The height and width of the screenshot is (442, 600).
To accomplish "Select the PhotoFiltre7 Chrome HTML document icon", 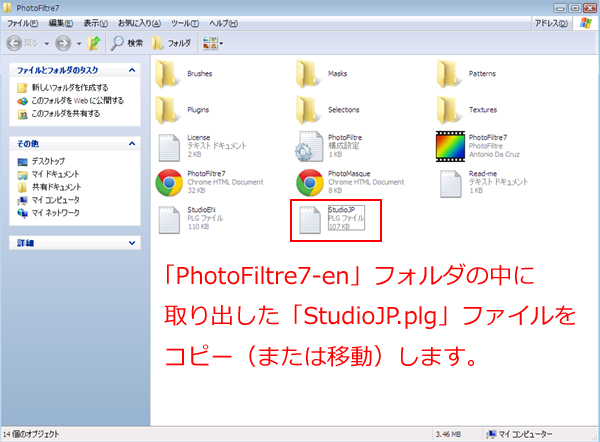I will 169,183.
